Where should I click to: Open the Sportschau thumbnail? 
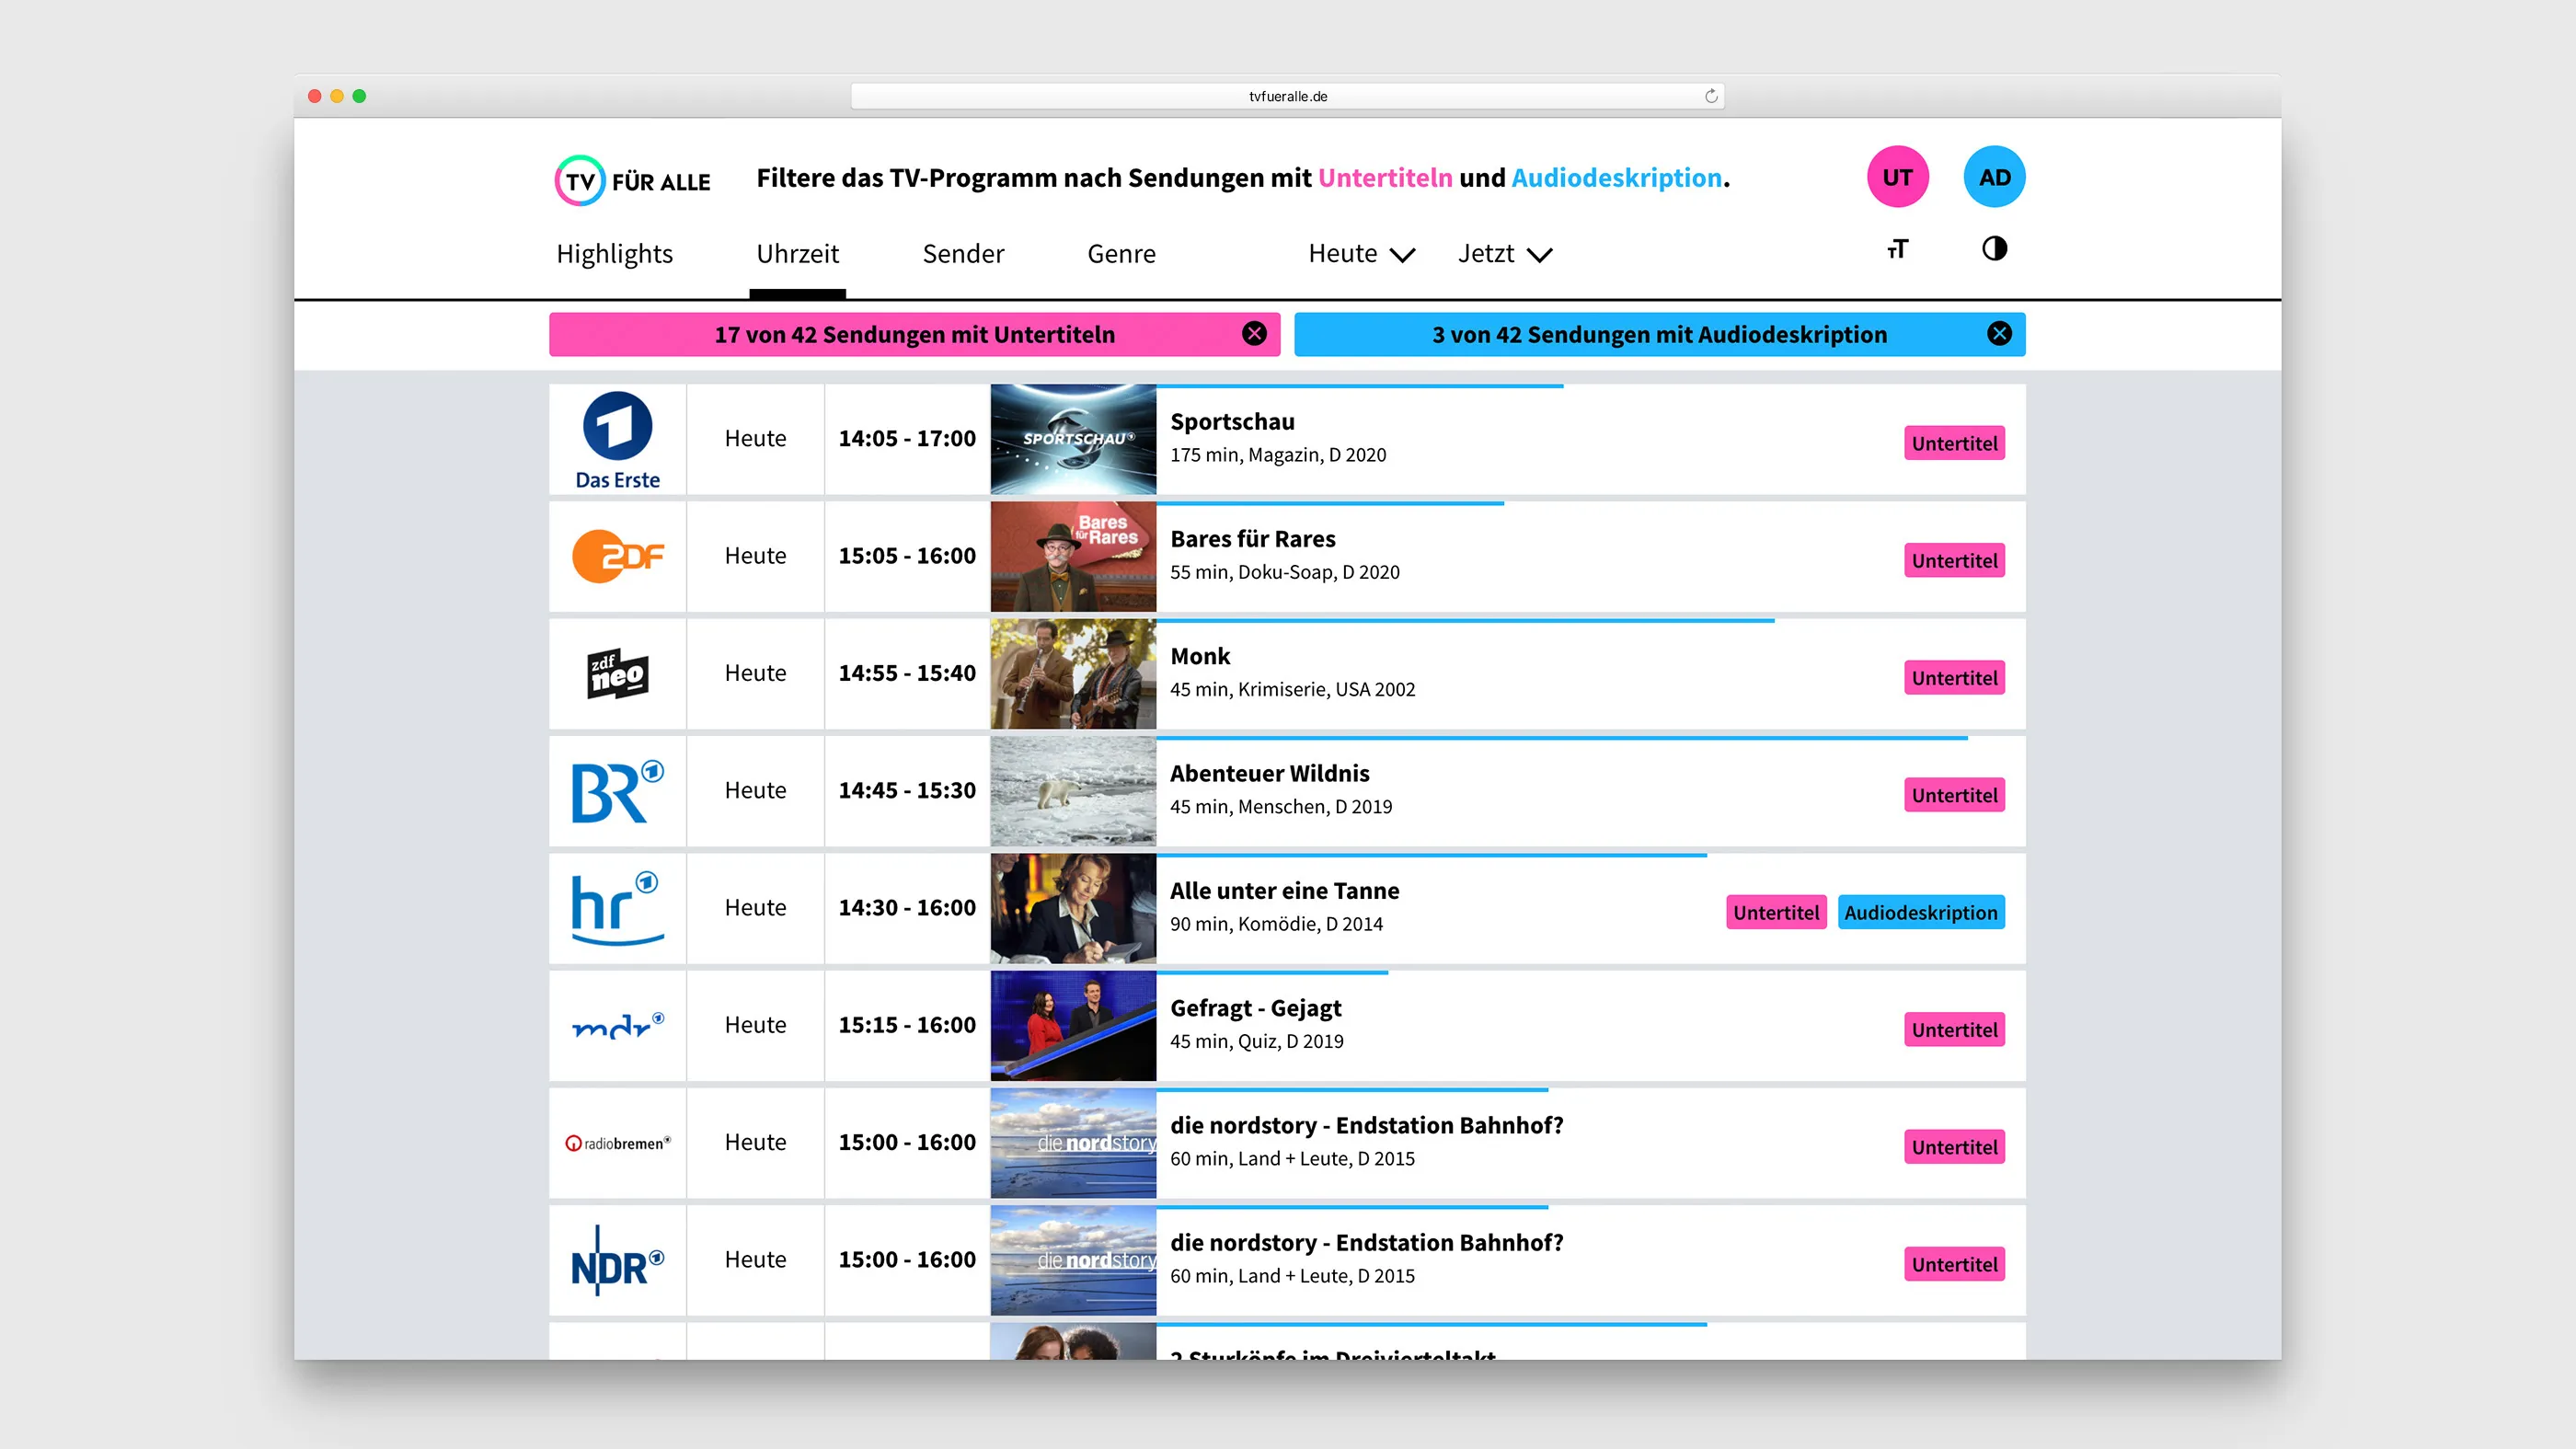1073,439
